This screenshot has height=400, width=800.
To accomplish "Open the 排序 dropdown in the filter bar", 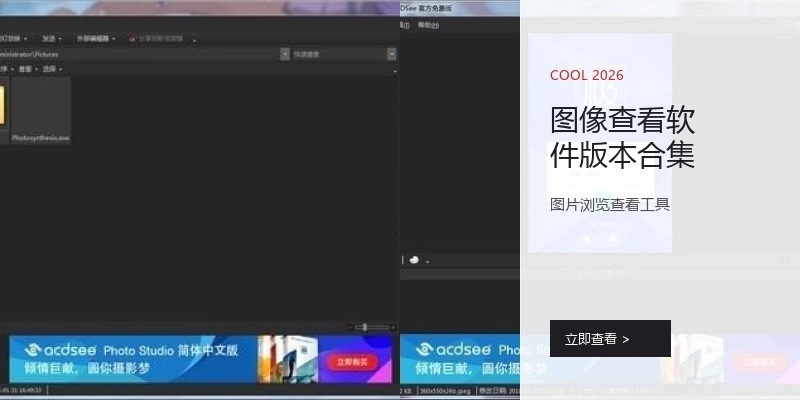I will click(x=7, y=69).
